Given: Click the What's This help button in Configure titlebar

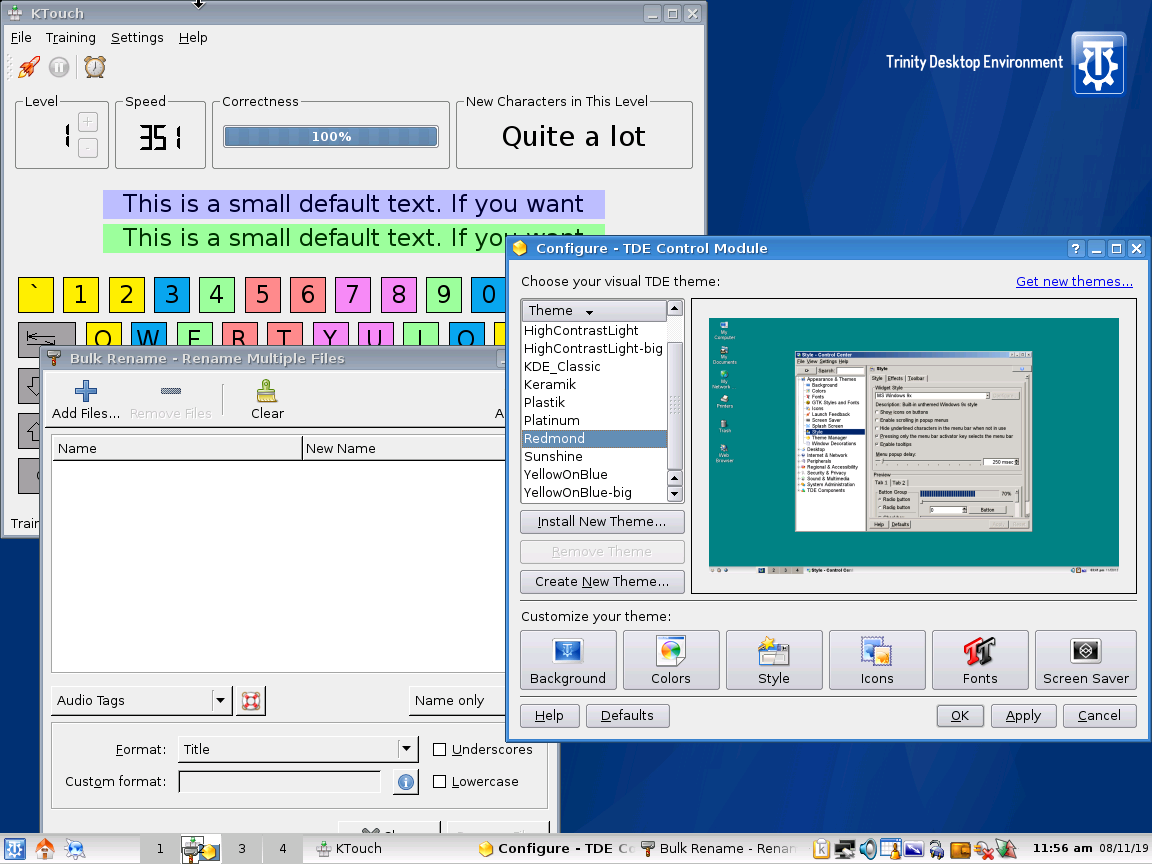Looking at the screenshot, I should tap(1076, 249).
